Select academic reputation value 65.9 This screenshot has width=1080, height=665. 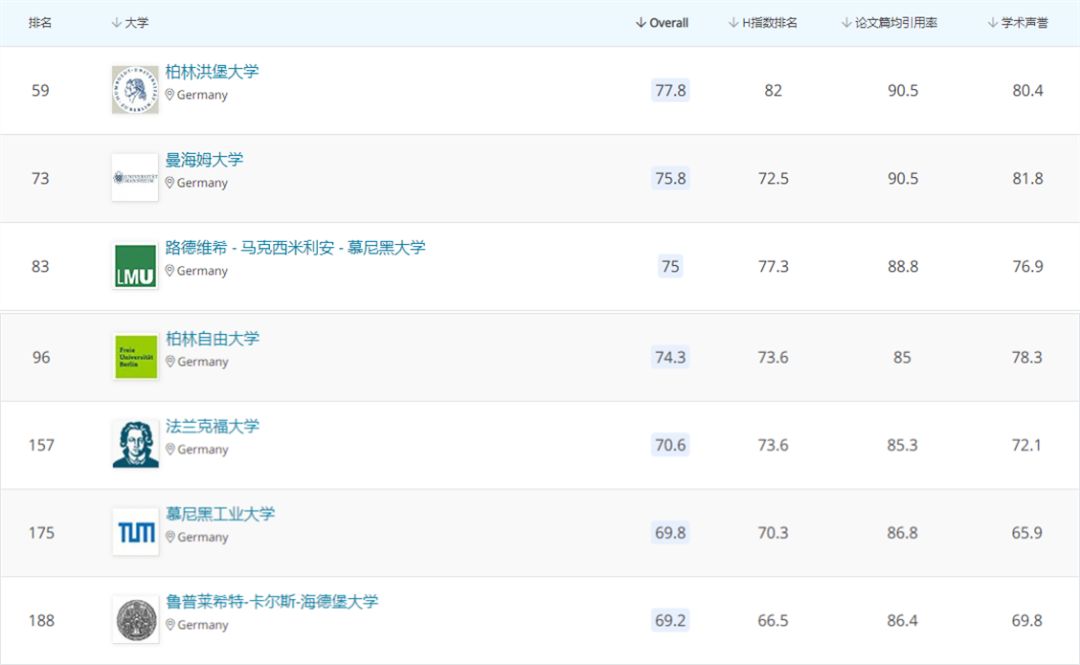point(1027,533)
